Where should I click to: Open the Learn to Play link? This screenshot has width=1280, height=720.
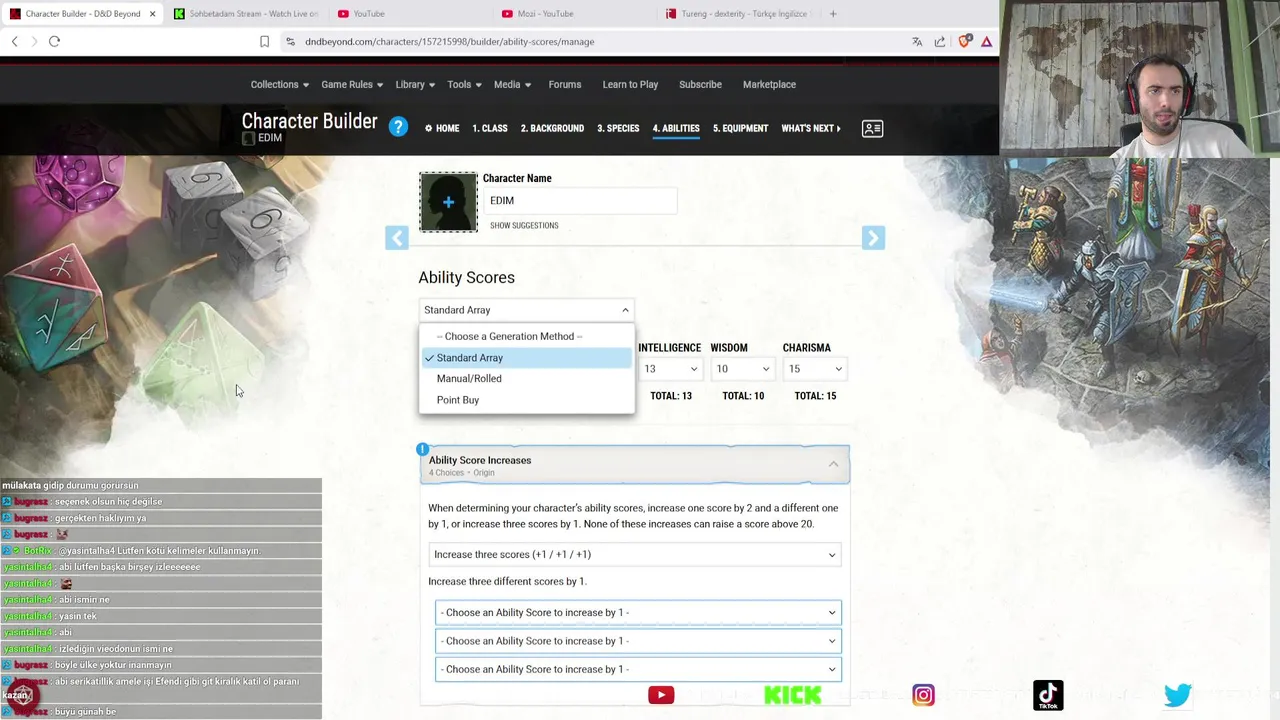click(630, 84)
